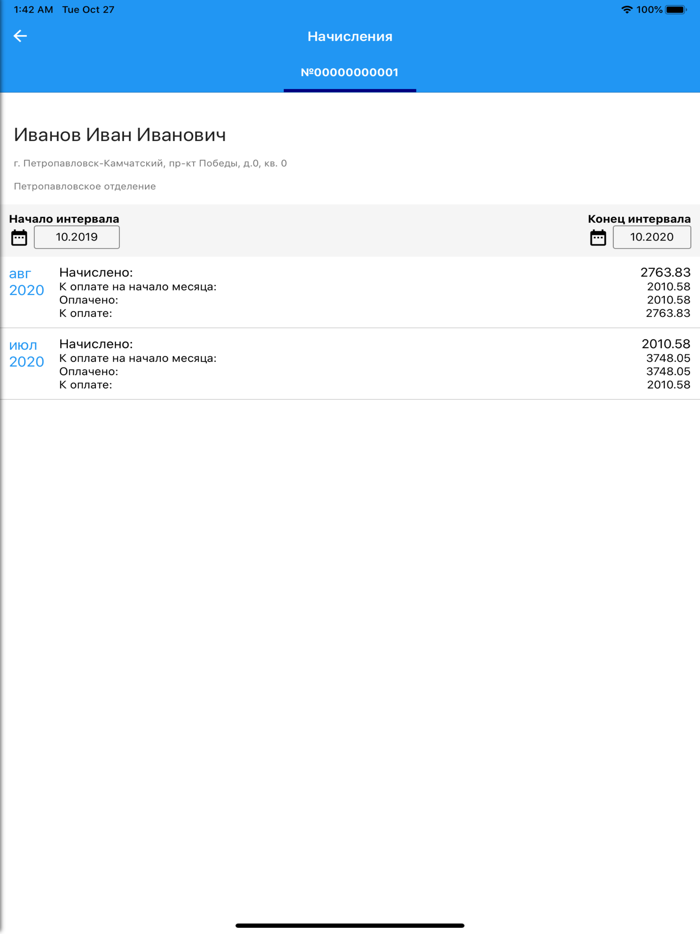The image size is (700, 934).
Task: Tap the July accrued amount 2010.58
Action: point(665,344)
